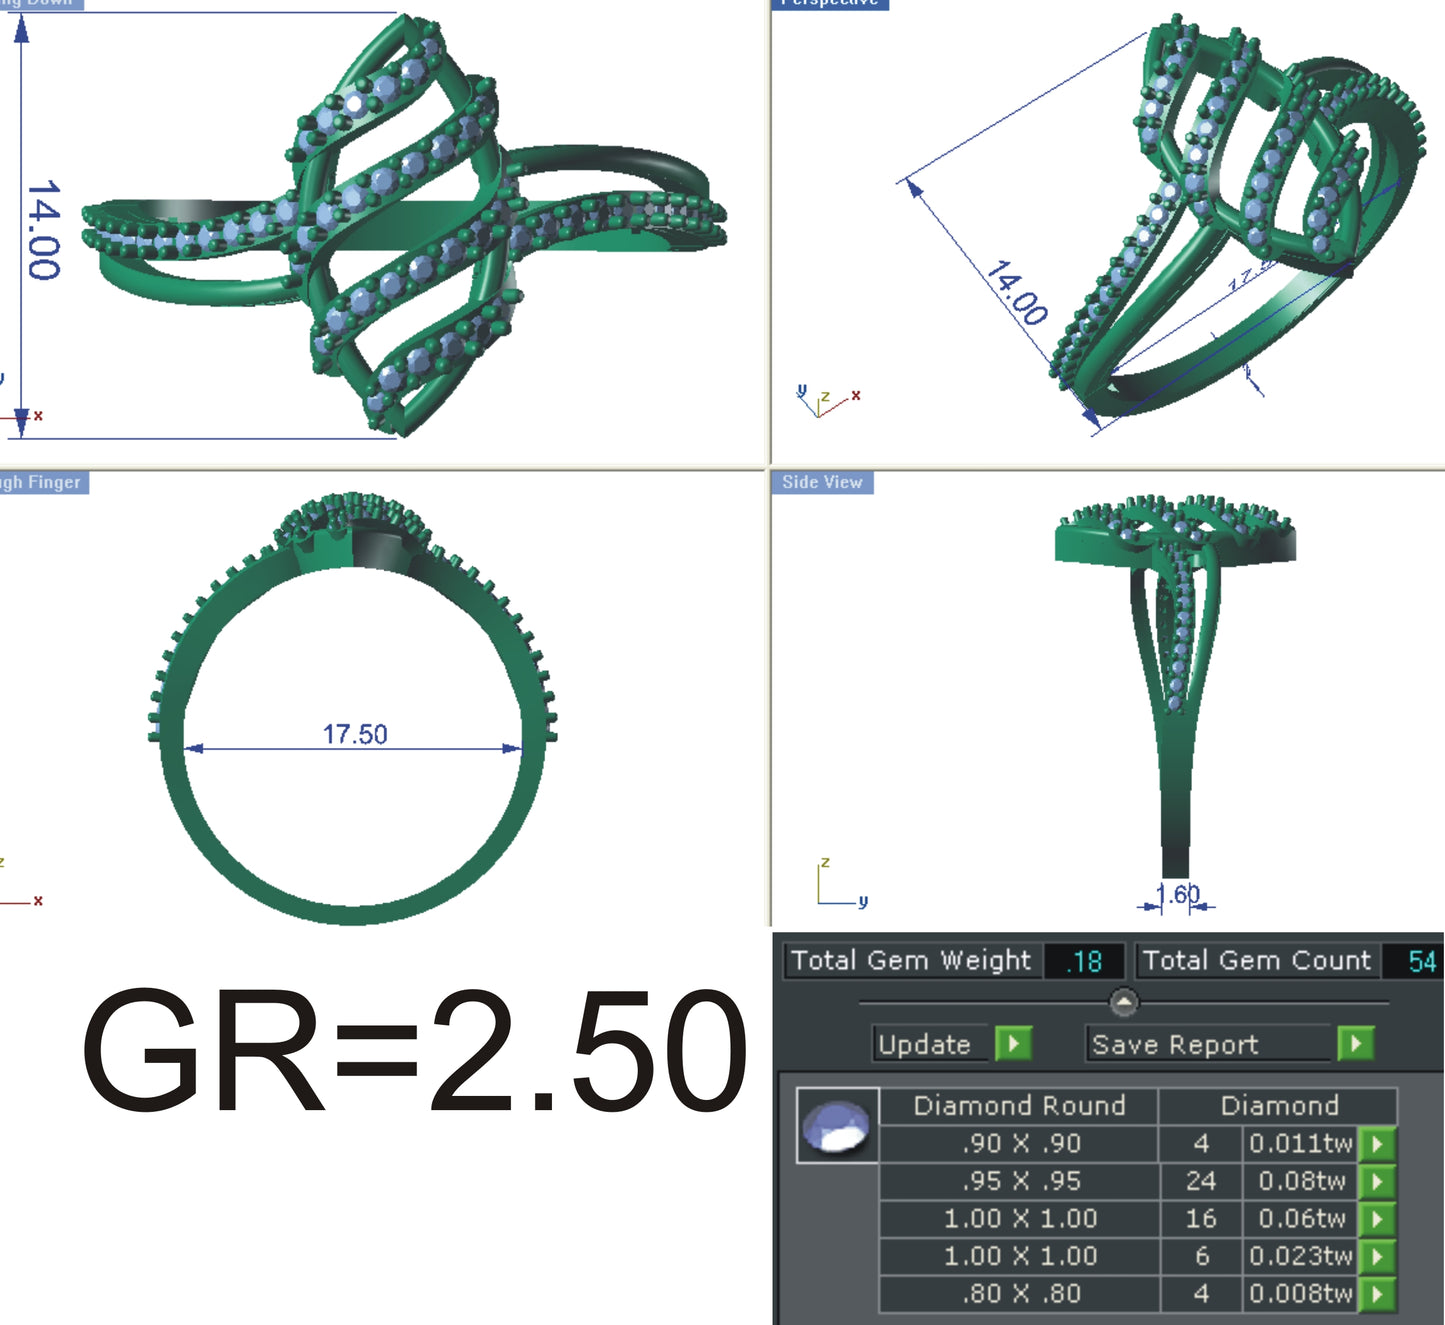The image size is (1445, 1325).
Task: Expand the Diamond Round table header
Action: click(x=1019, y=1106)
